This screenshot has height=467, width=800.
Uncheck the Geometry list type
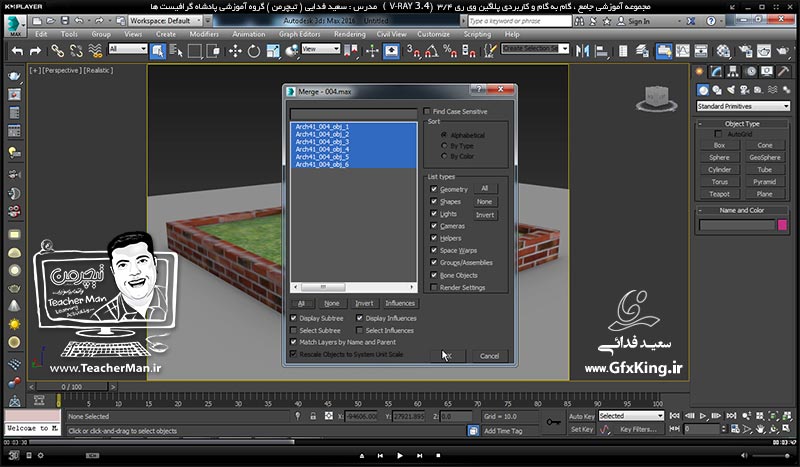[x=434, y=189]
